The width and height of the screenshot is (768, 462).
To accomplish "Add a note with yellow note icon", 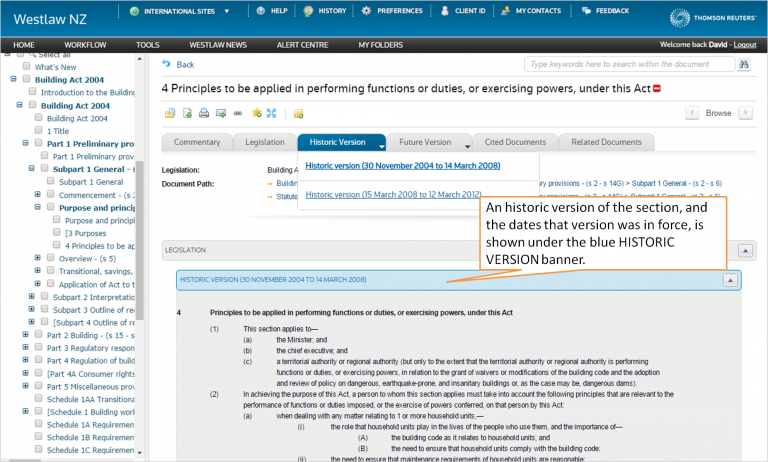I will 298,114.
